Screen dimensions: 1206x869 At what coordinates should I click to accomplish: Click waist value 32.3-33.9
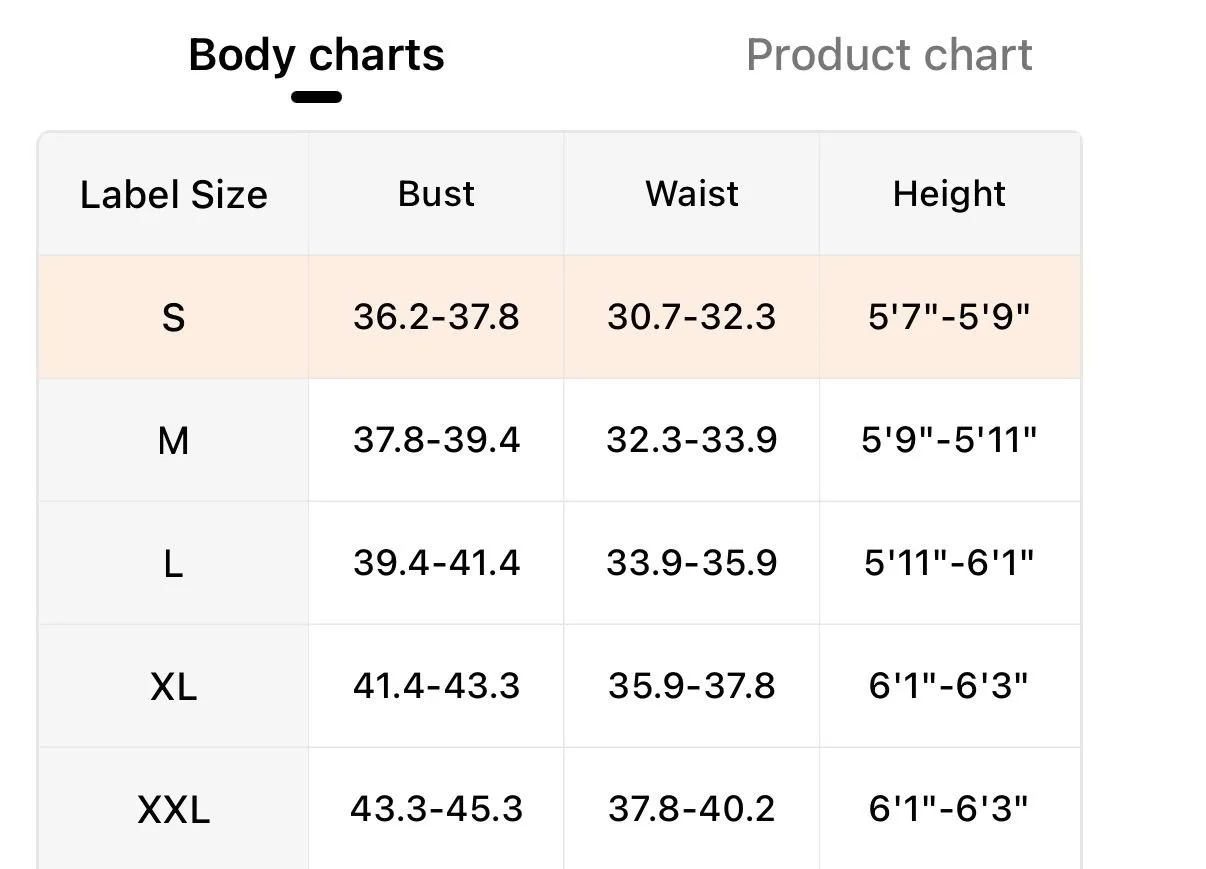pyautogui.click(x=692, y=440)
